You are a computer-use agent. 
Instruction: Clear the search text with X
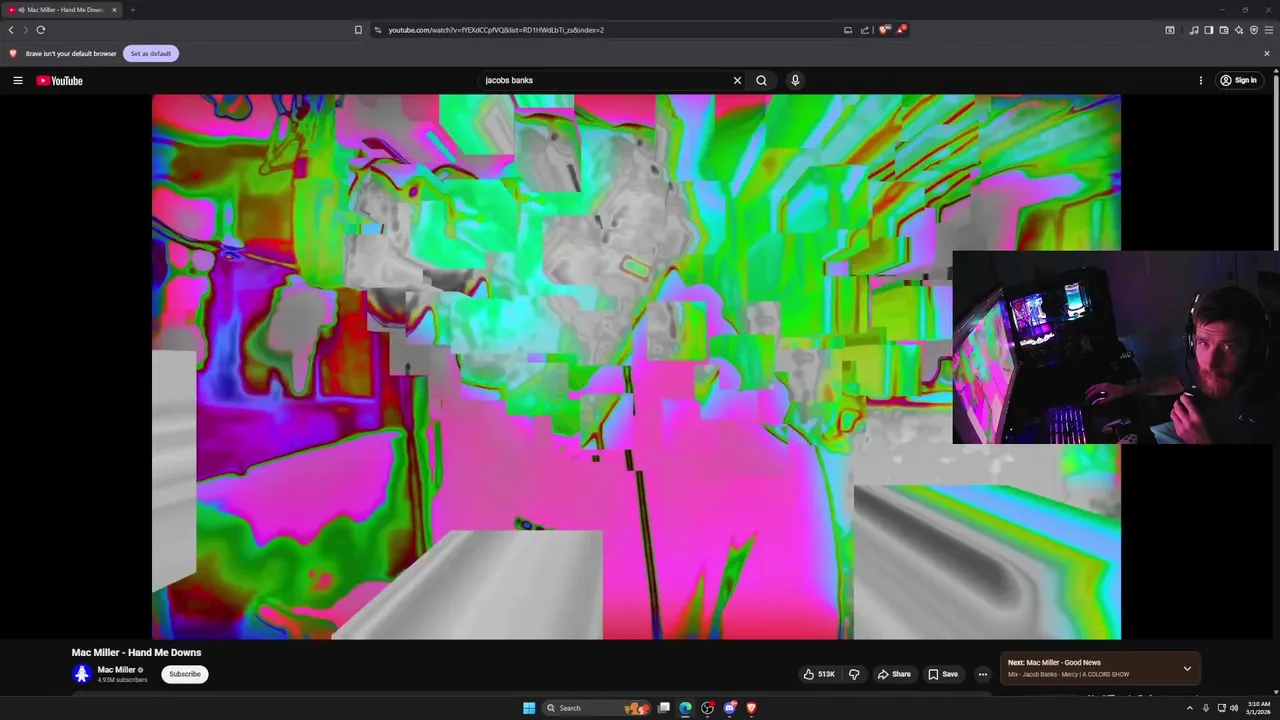click(x=737, y=80)
